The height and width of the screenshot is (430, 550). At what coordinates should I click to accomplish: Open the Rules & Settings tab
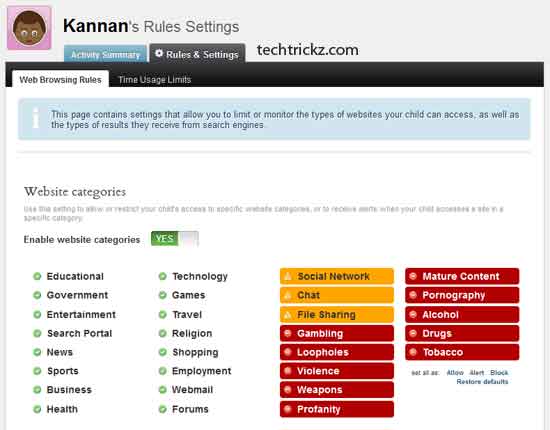(197, 54)
